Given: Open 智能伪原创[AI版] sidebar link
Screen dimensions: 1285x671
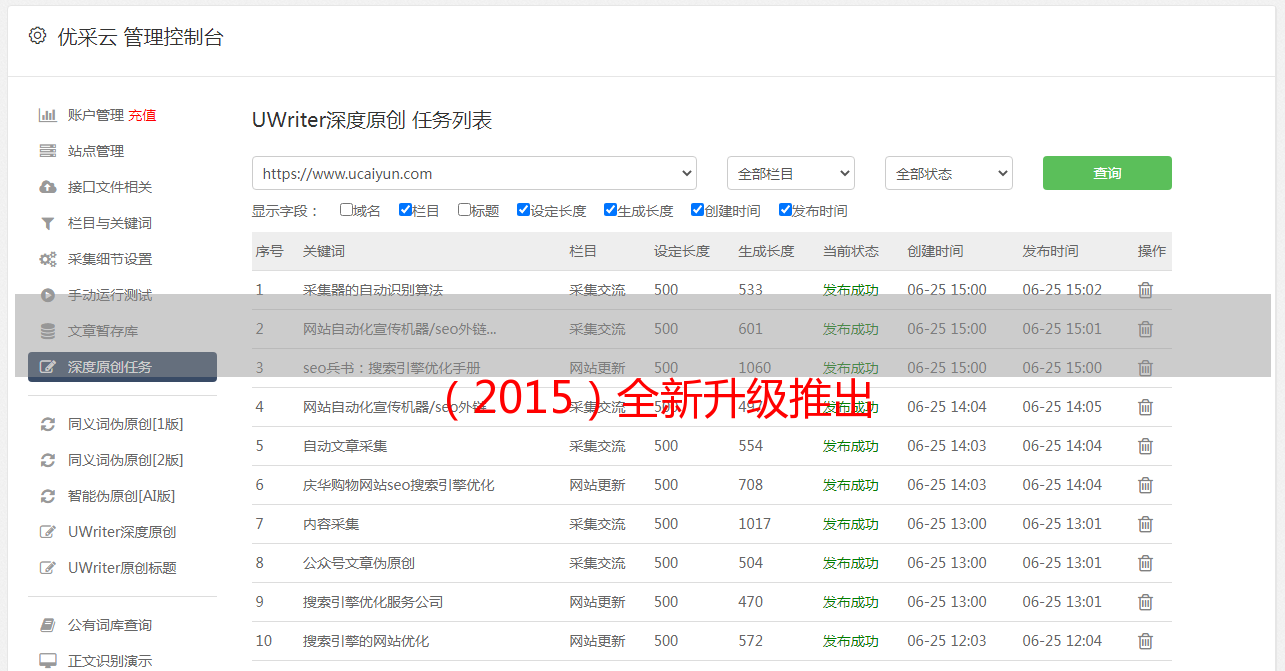Looking at the screenshot, I should pos(121,496).
